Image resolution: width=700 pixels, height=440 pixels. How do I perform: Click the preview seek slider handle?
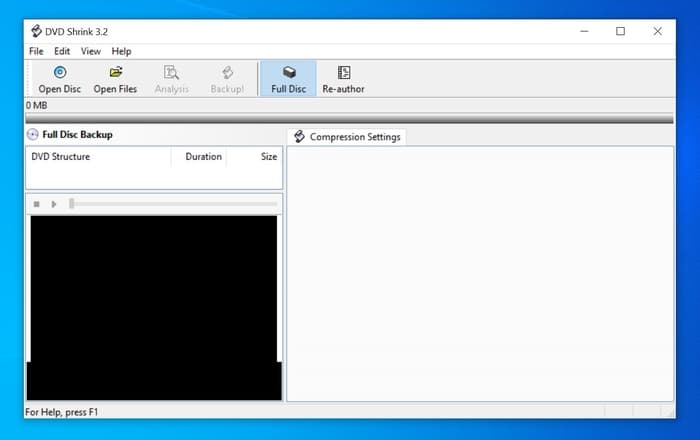click(71, 204)
